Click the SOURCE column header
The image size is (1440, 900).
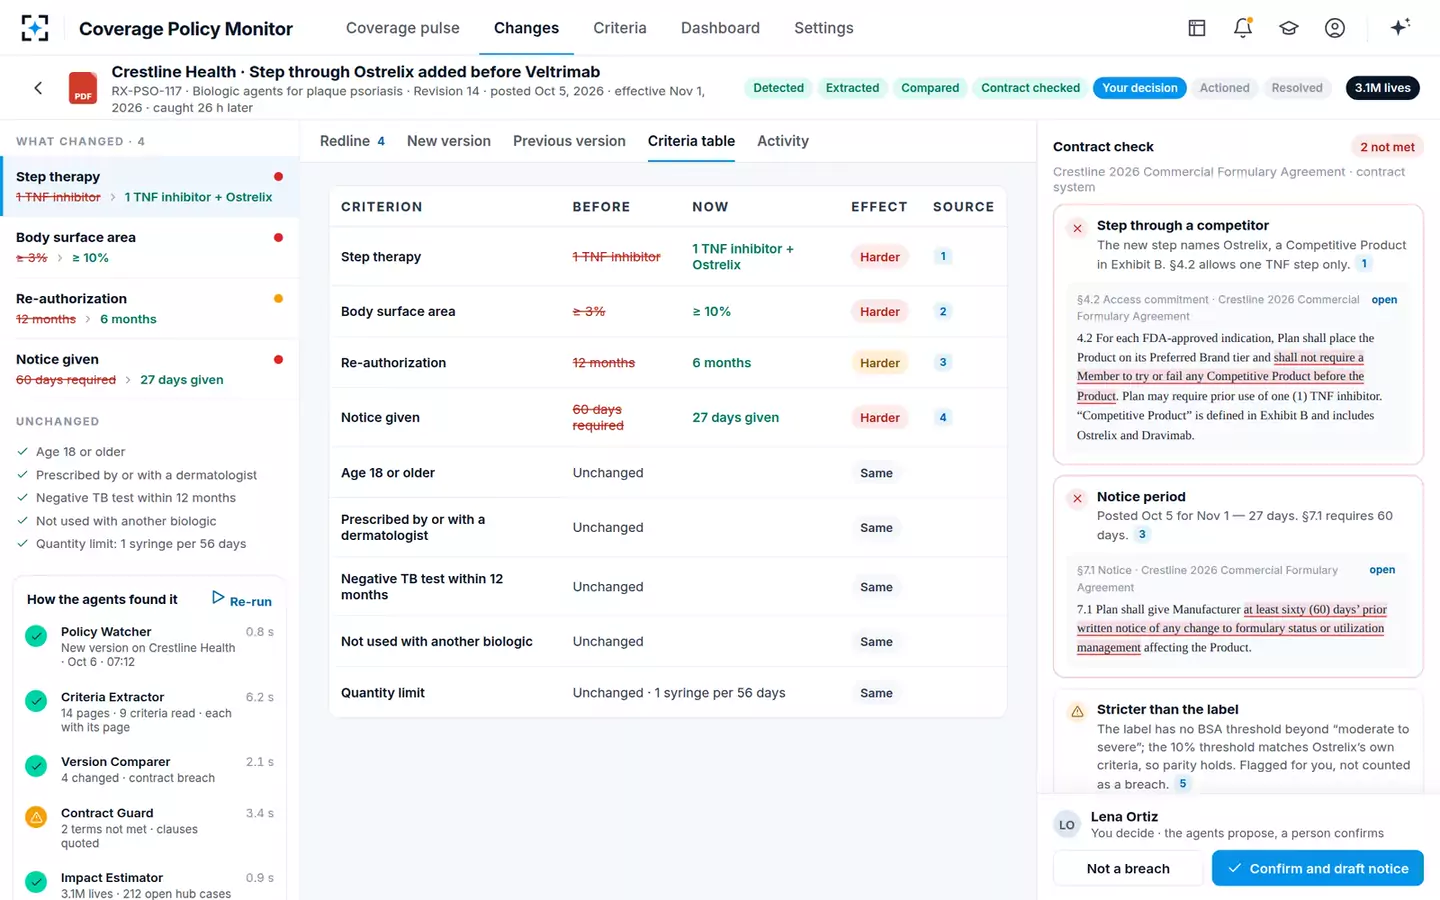click(x=963, y=207)
